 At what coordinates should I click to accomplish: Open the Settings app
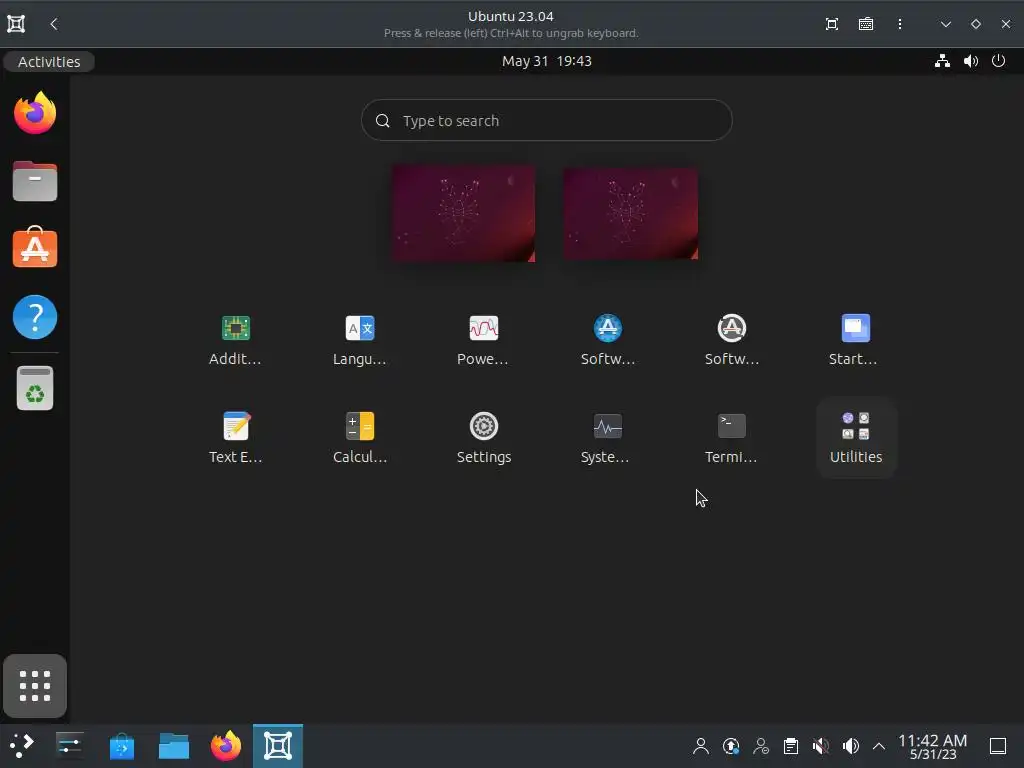tap(483, 438)
